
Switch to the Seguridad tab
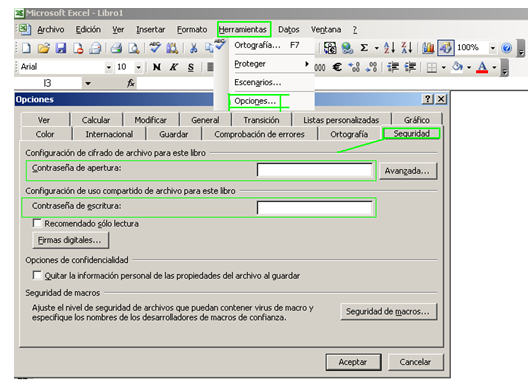click(x=411, y=134)
